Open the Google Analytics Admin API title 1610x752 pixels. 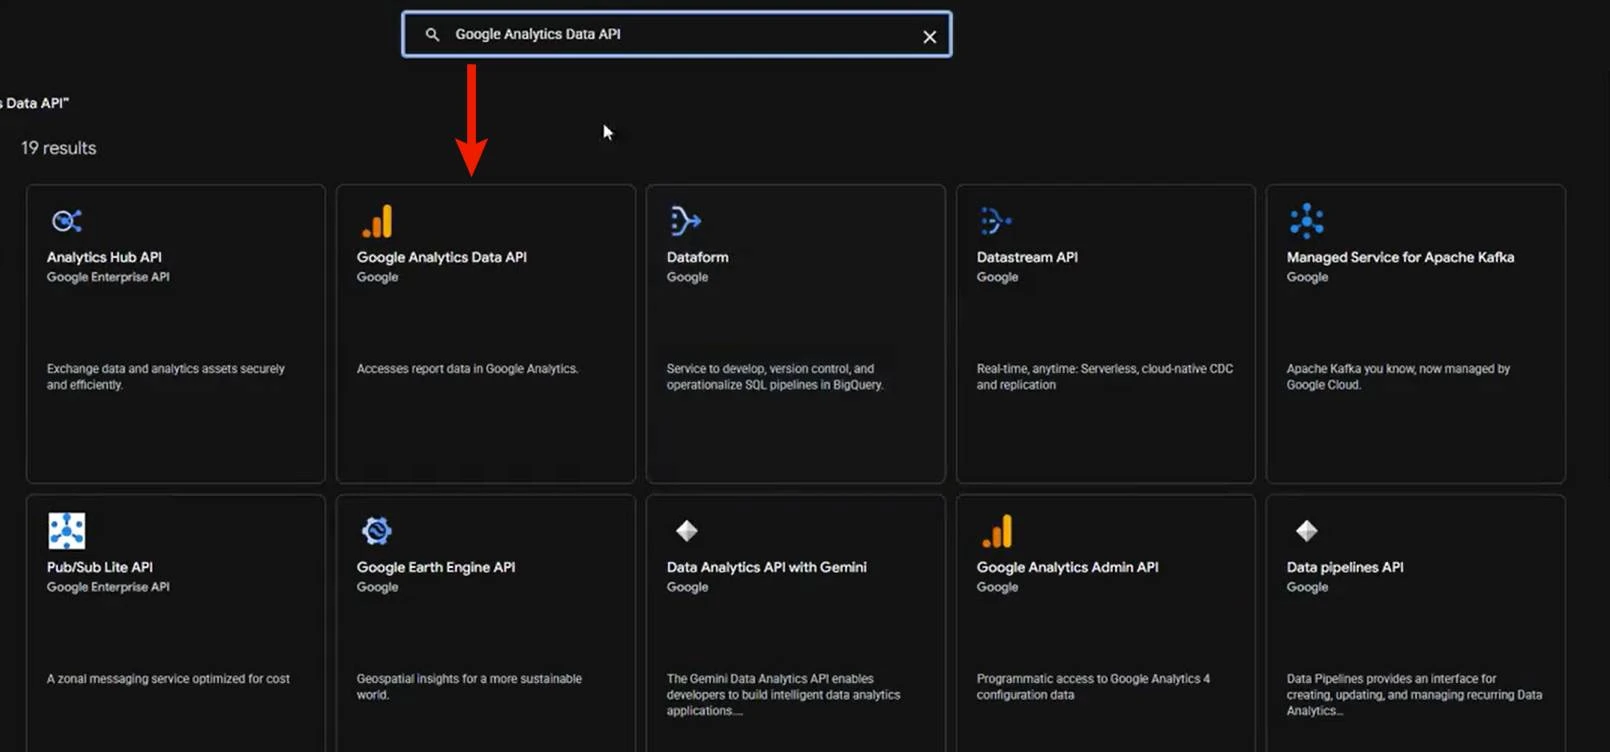[x=1067, y=567]
